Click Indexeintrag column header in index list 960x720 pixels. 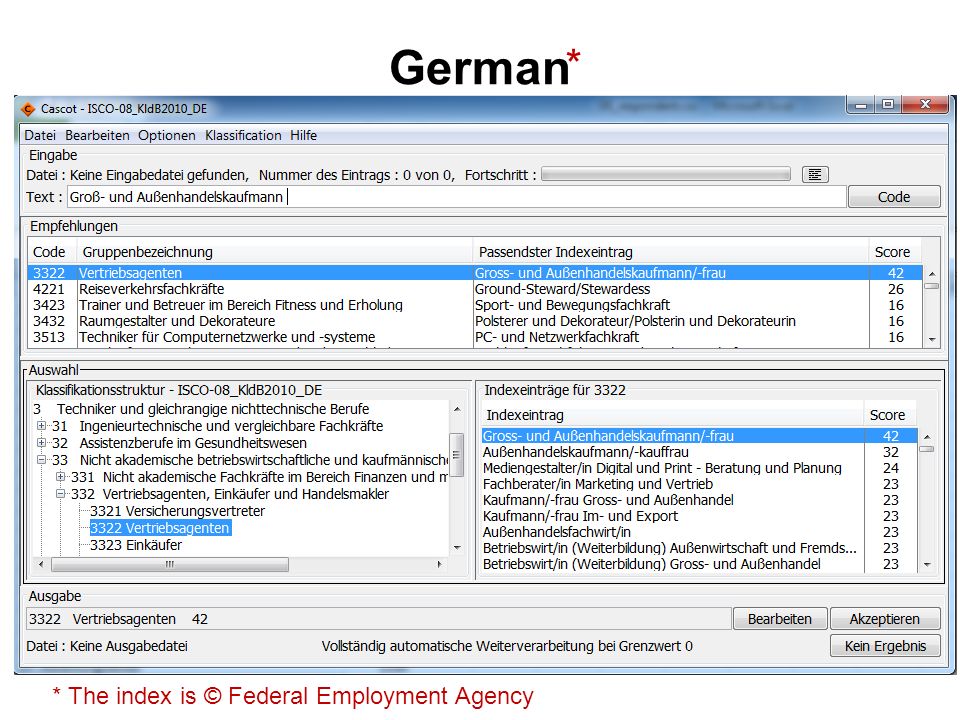point(672,415)
